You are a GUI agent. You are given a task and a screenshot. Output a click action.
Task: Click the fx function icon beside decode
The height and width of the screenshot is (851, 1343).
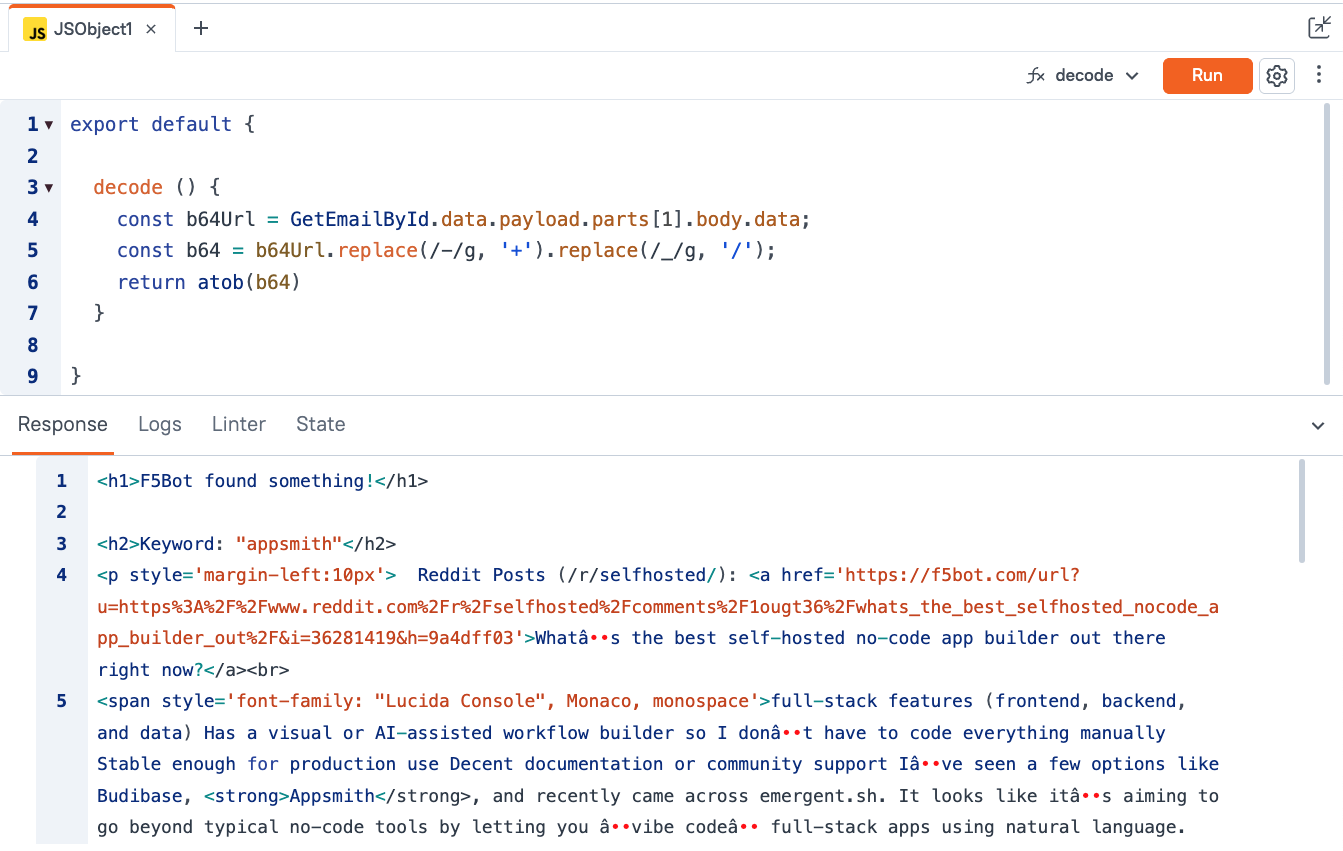tap(1036, 76)
